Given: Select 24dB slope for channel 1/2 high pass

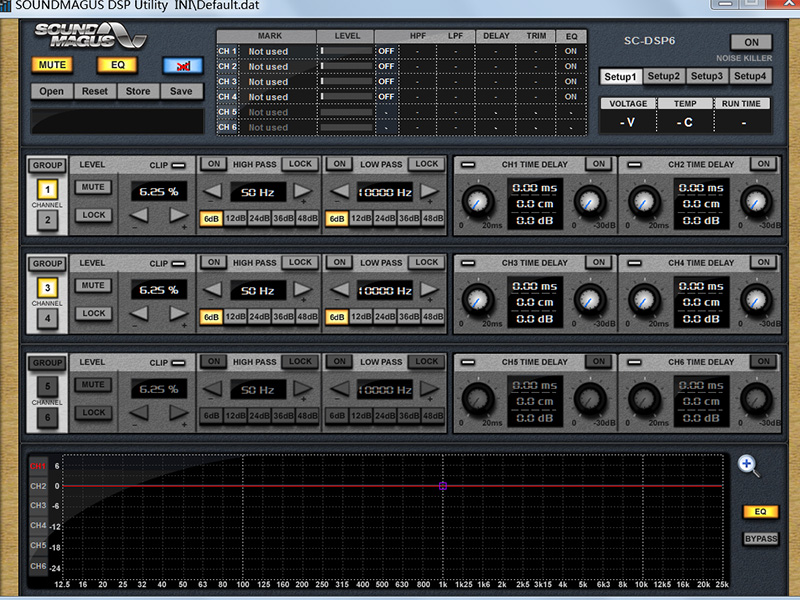Looking at the screenshot, I should (260, 219).
